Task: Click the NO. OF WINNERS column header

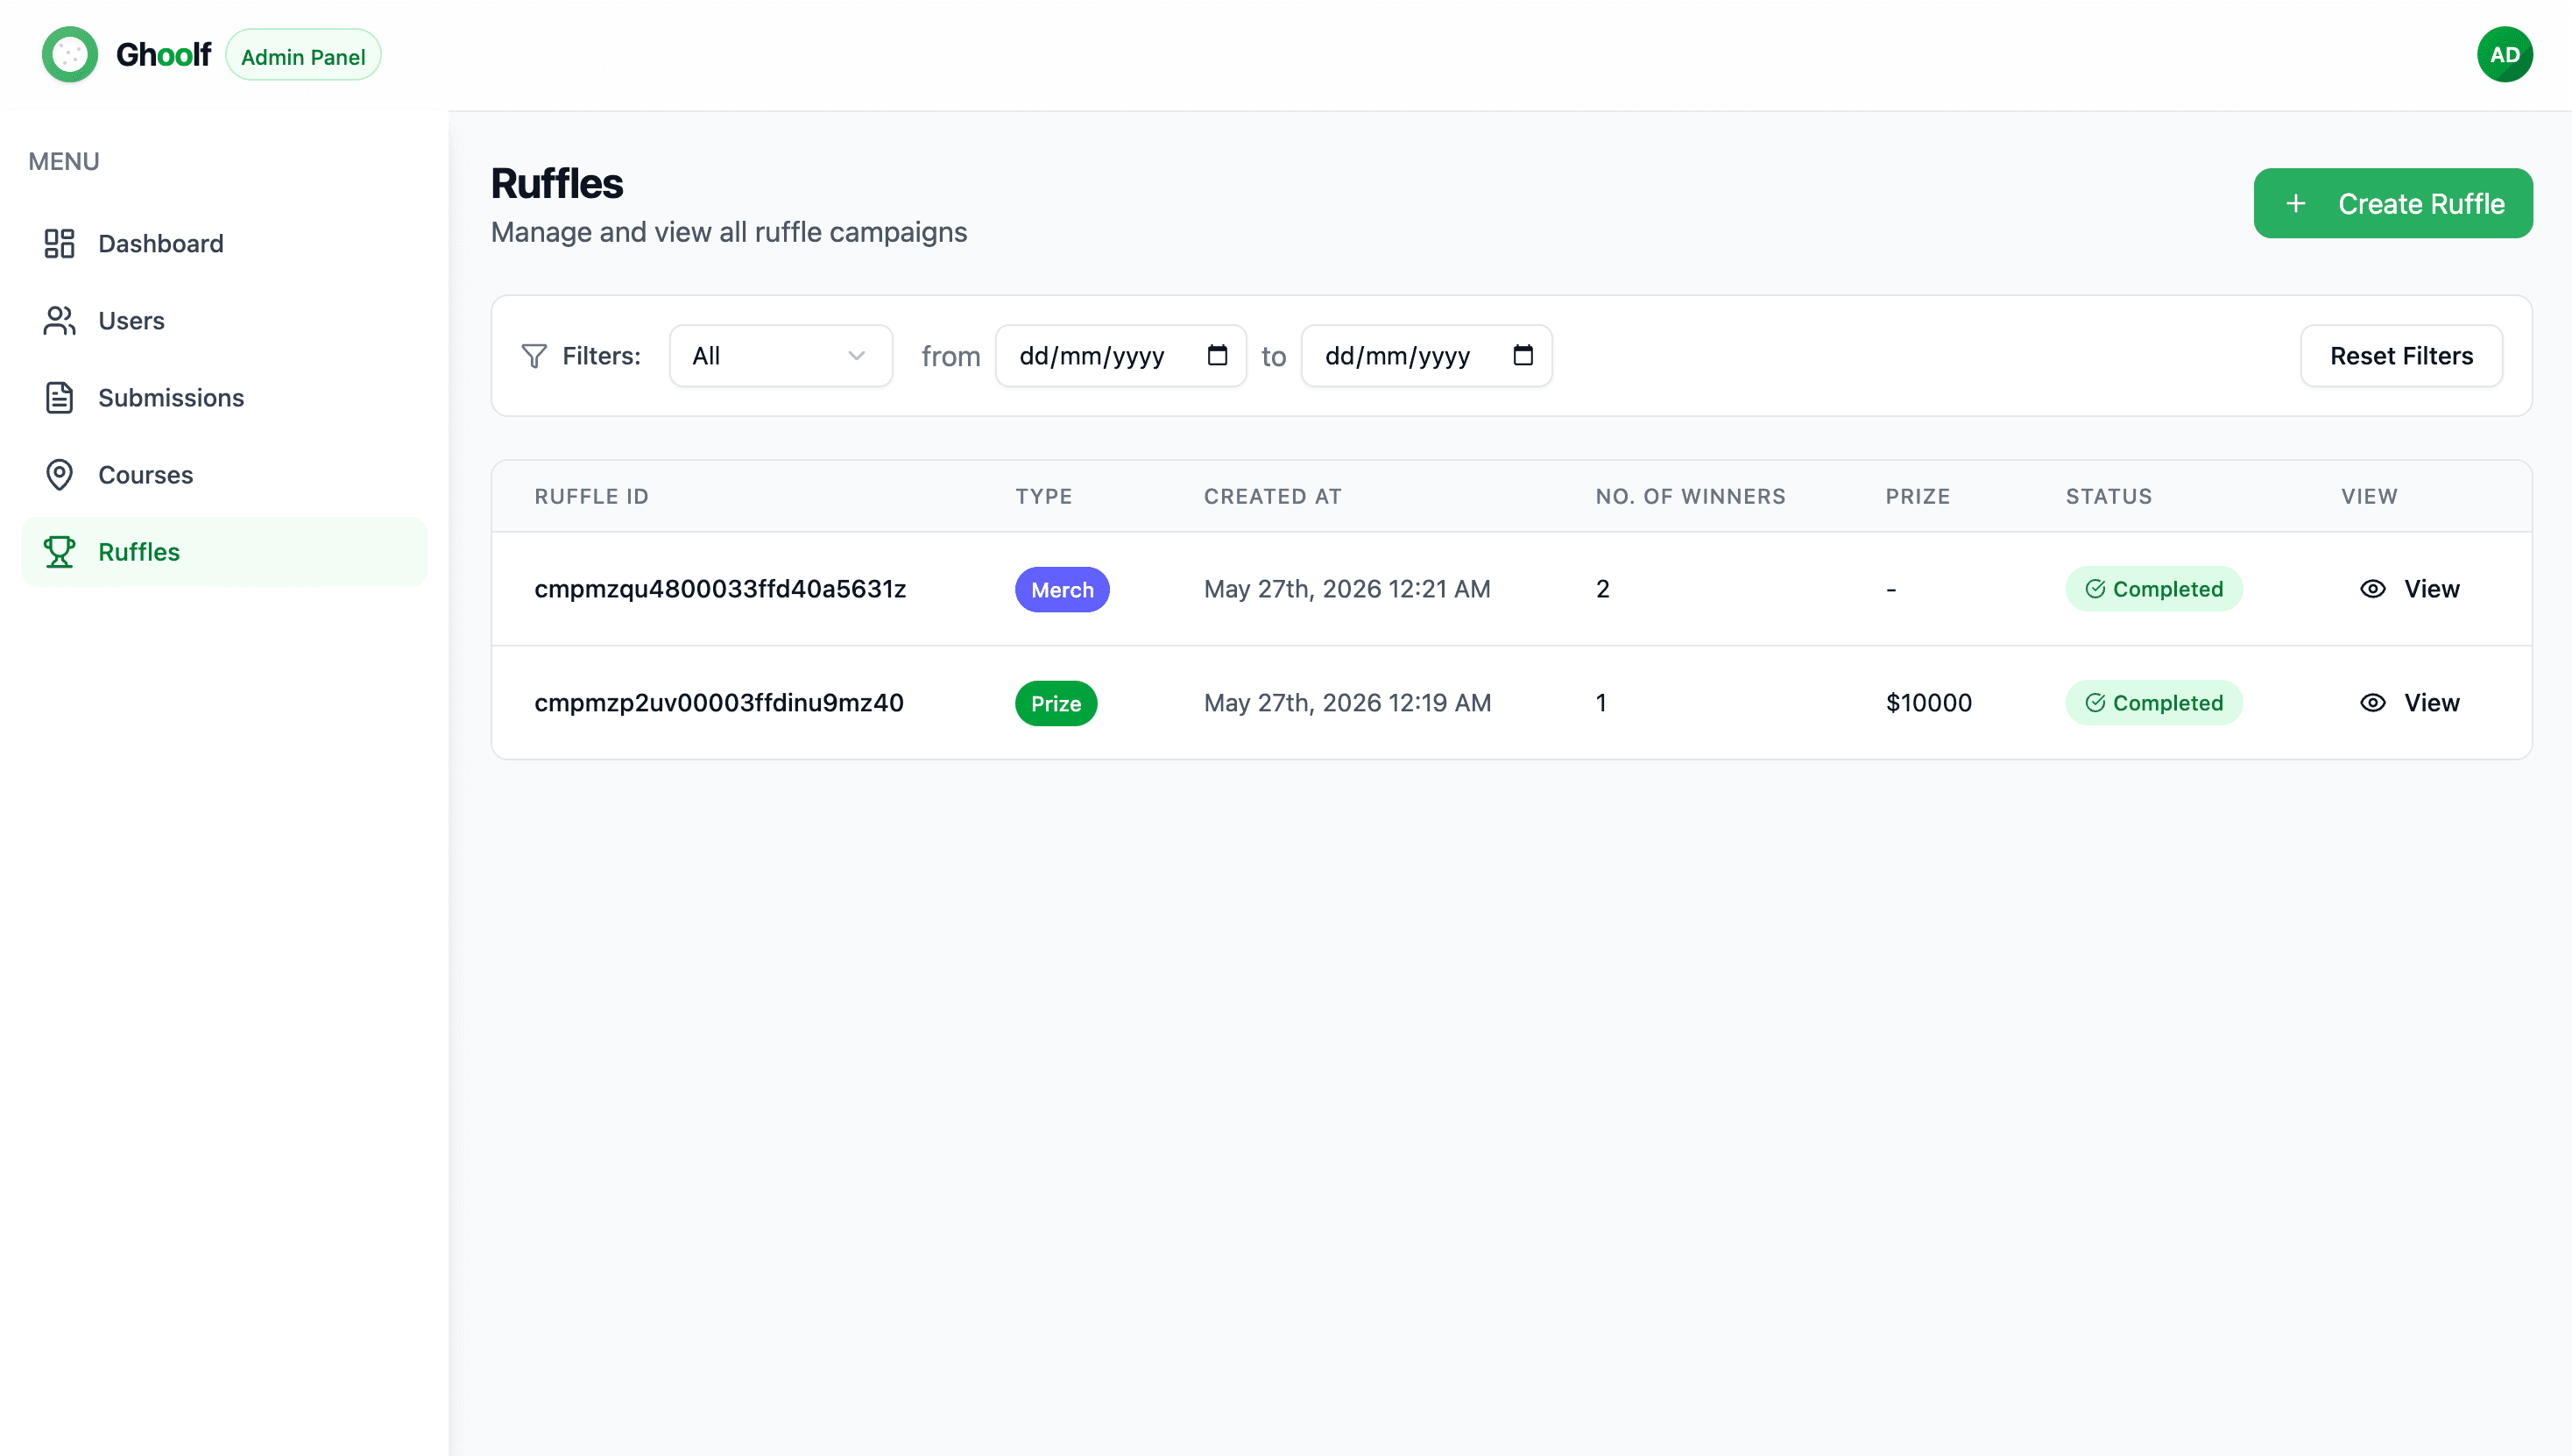Action: pyautogui.click(x=1690, y=496)
